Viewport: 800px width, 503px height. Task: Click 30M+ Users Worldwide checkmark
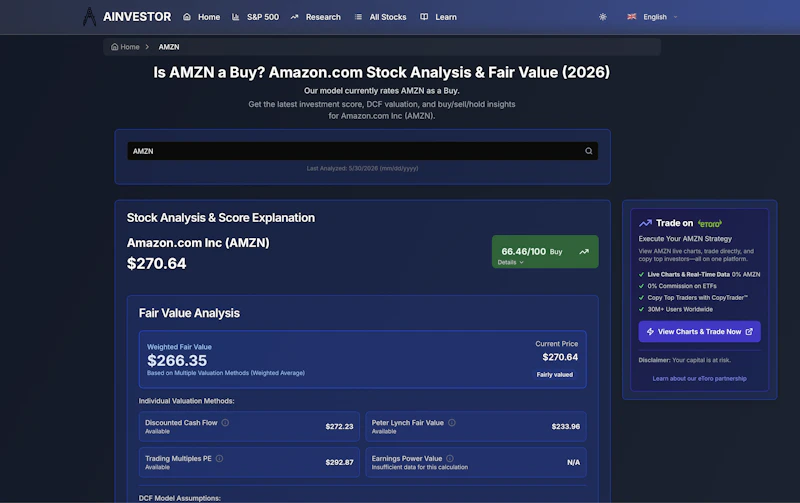tap(641, 309)
